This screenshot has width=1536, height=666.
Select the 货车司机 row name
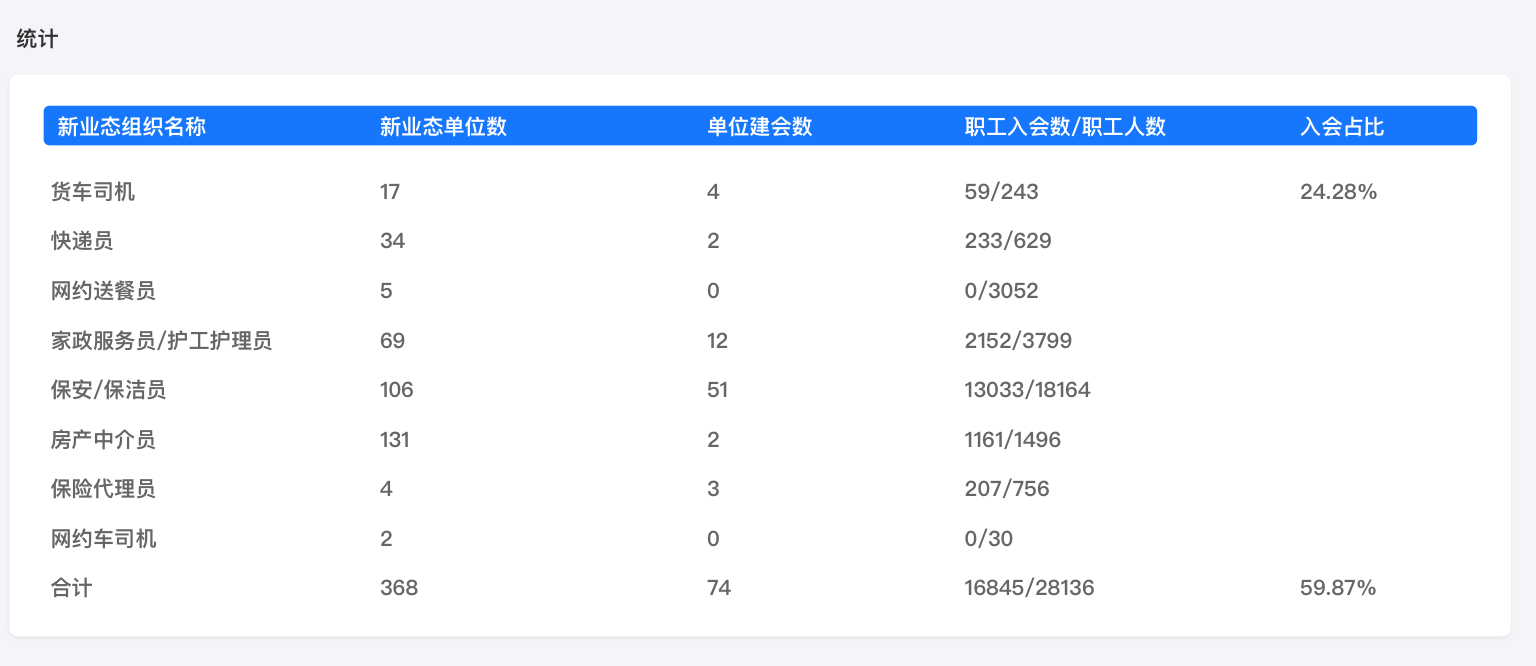93,192
